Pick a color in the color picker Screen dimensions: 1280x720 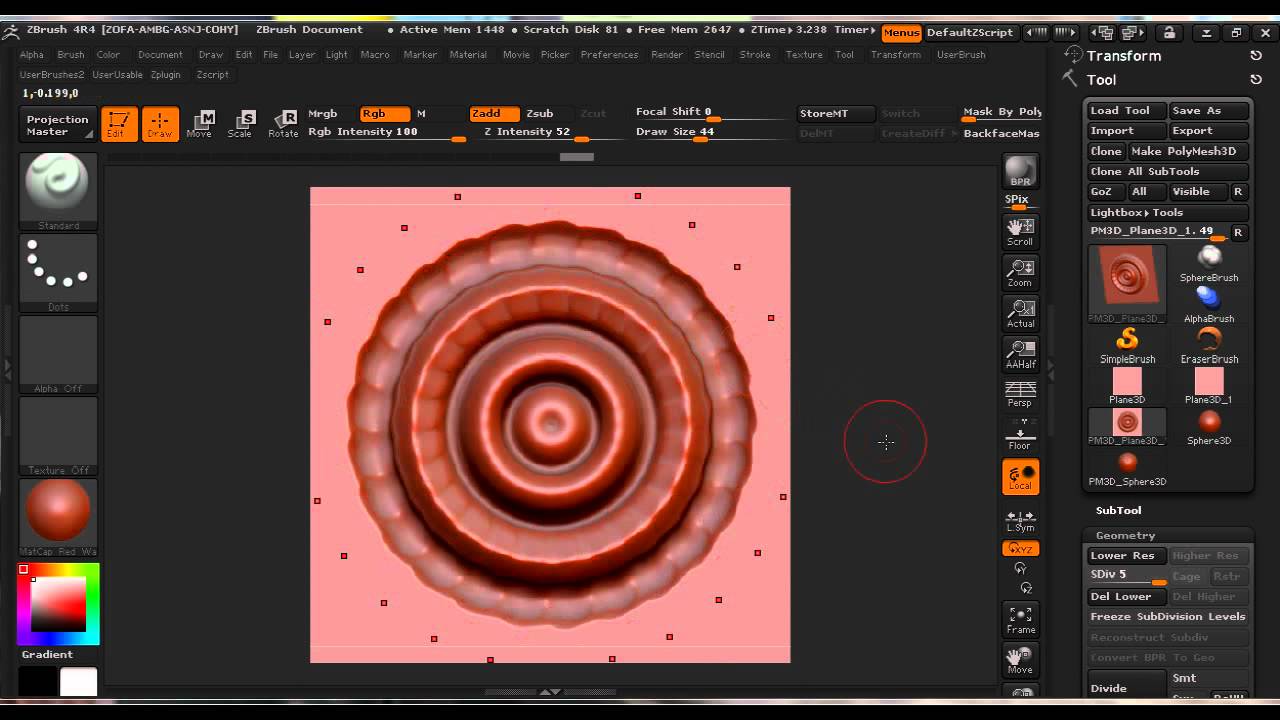coord(58,604)
